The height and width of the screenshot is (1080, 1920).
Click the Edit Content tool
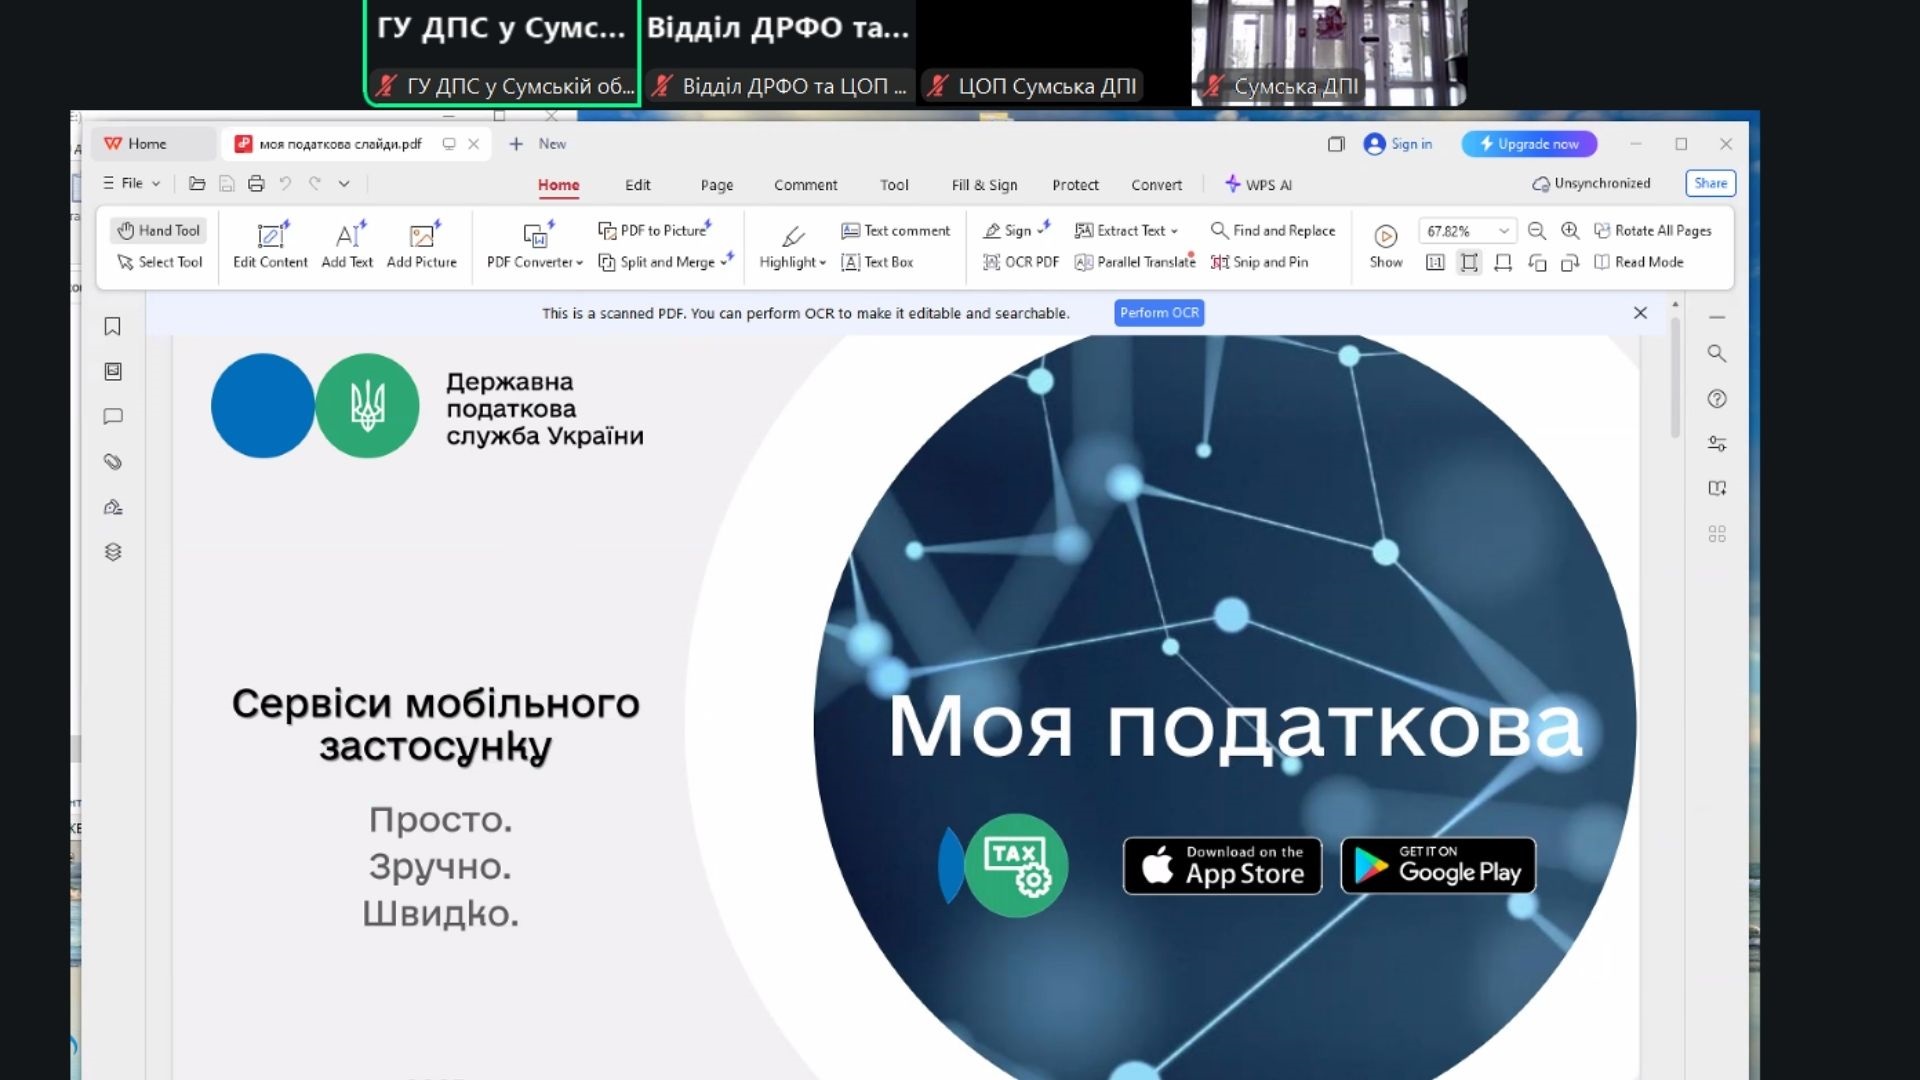coord(270,245)
